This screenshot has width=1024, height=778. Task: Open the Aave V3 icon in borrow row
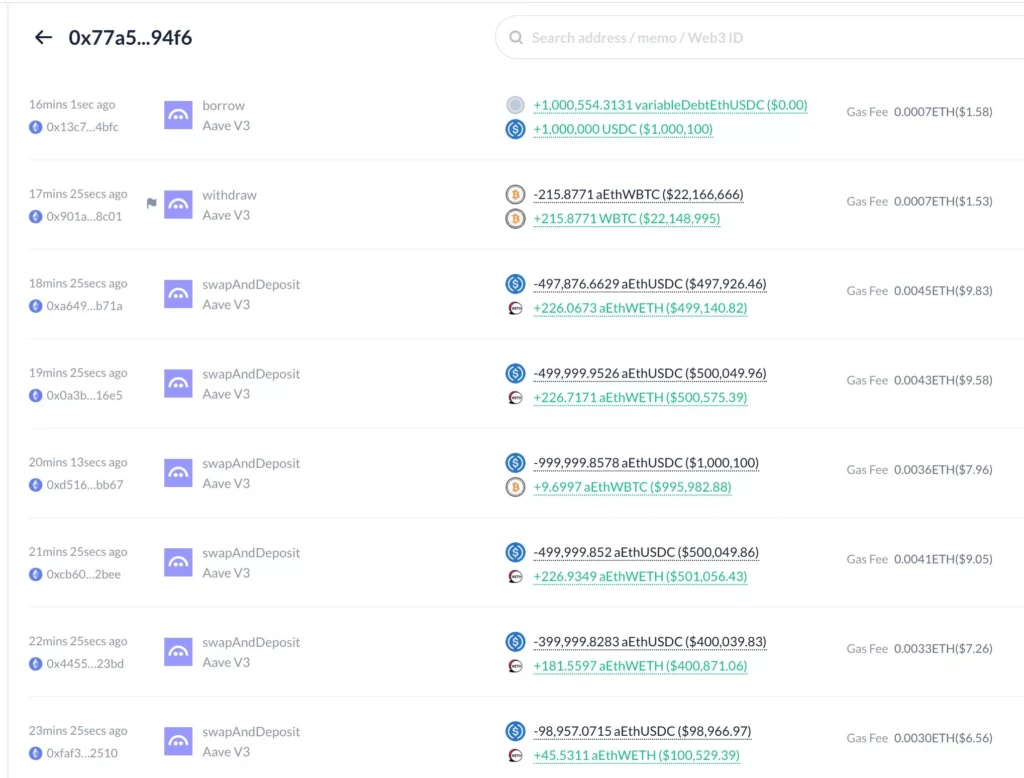(178, 115)
